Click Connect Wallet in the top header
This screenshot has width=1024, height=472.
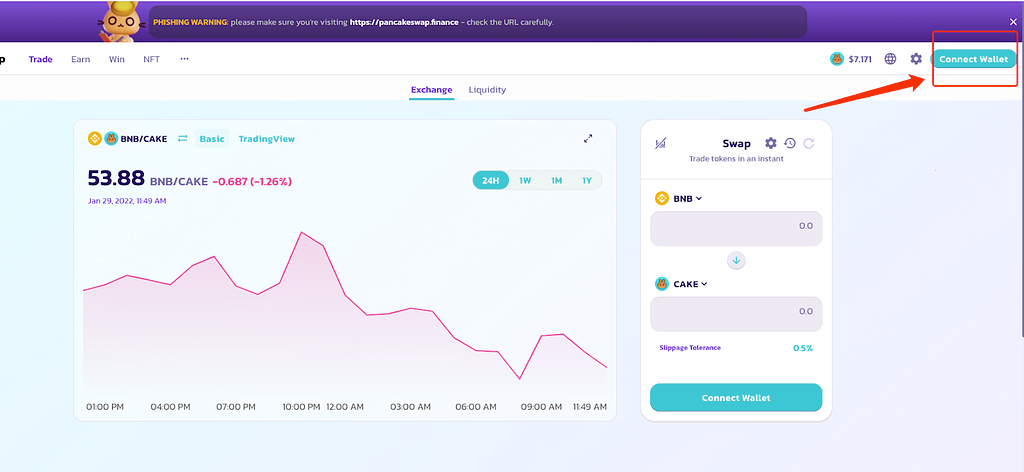pos(974,59)
